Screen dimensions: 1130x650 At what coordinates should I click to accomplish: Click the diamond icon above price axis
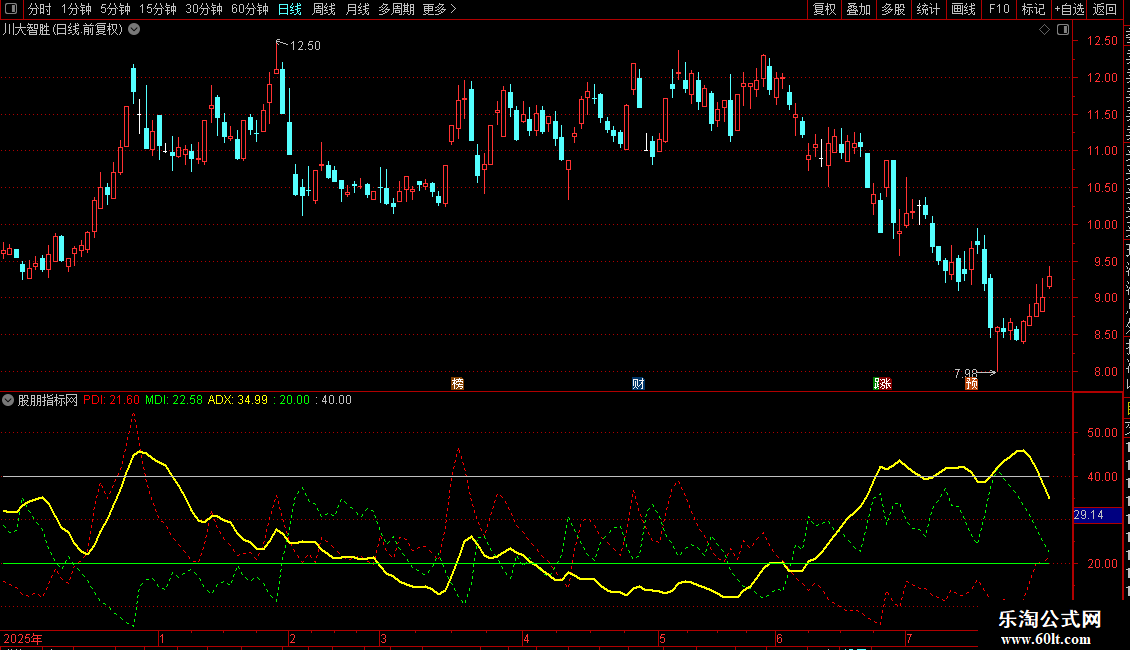[1044, 30]
